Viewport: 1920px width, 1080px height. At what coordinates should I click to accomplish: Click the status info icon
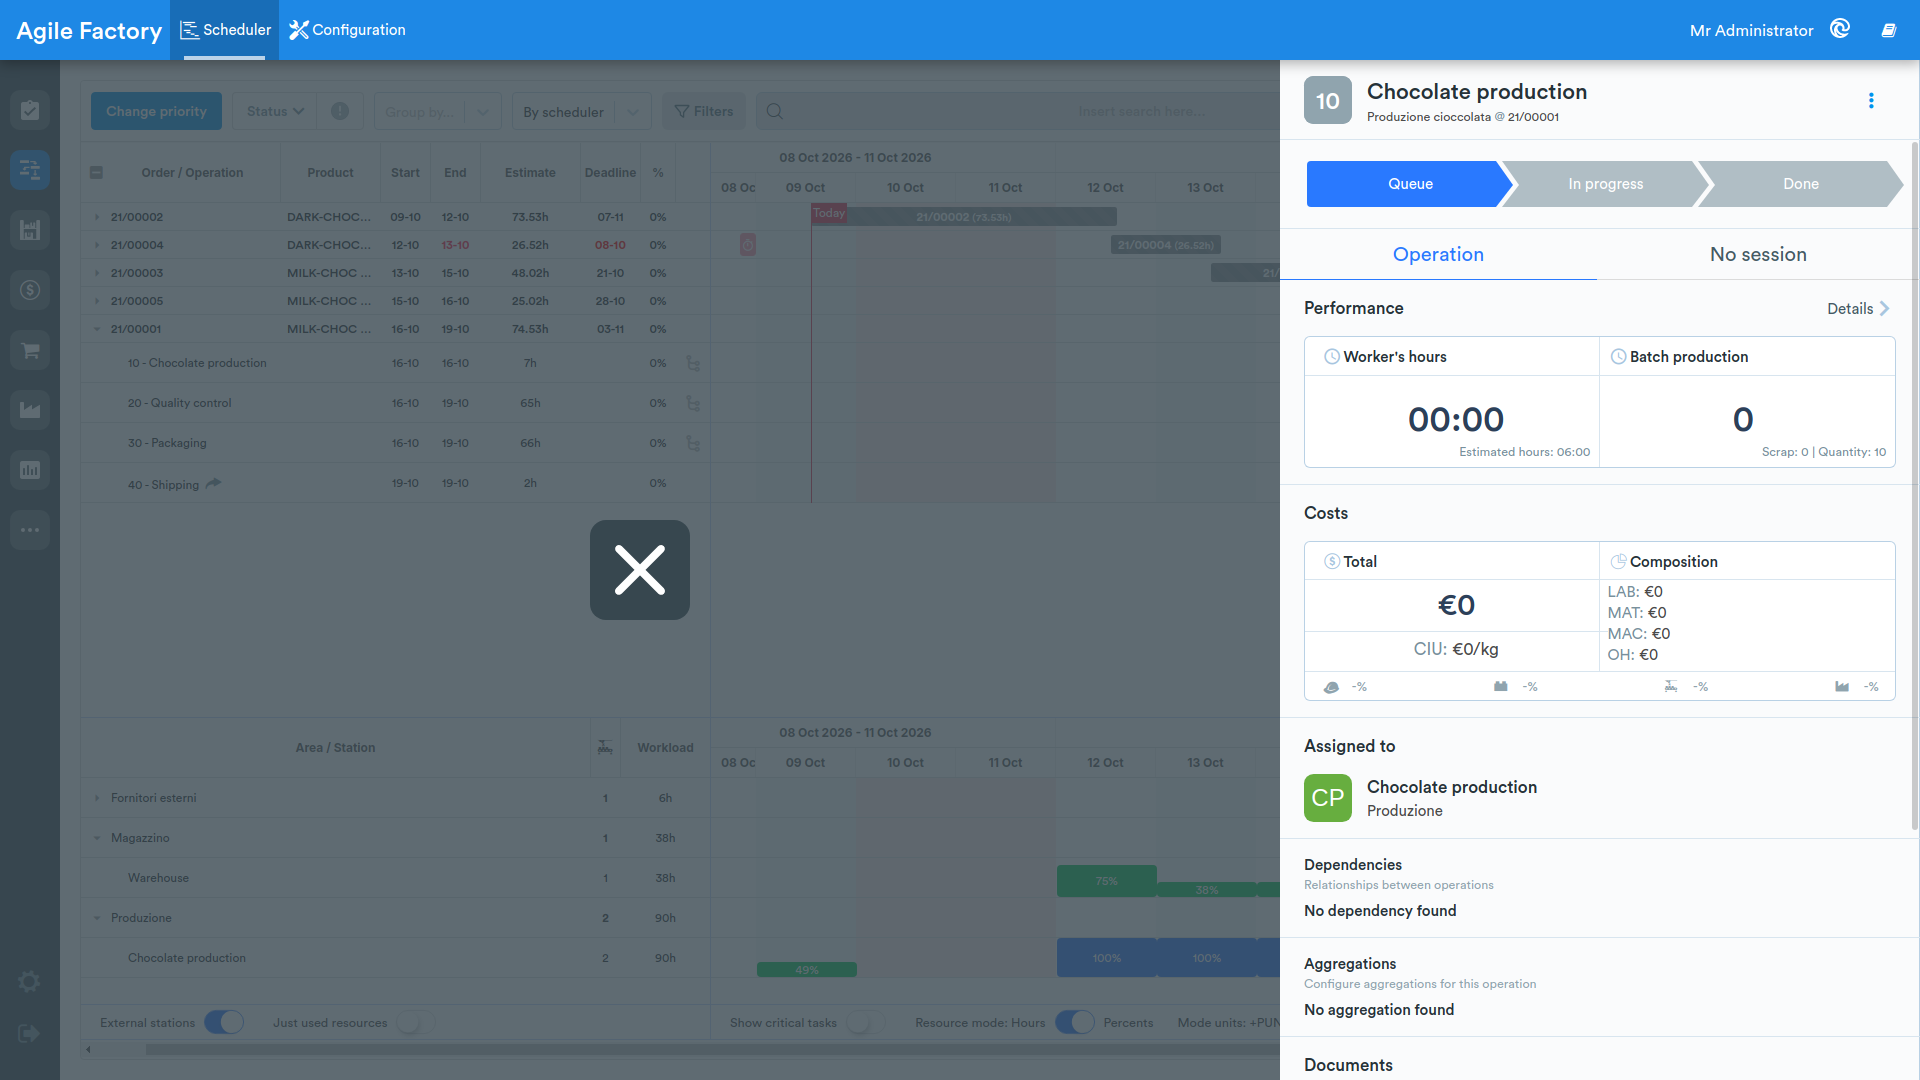pyautogui.click(x=340, y=111)
